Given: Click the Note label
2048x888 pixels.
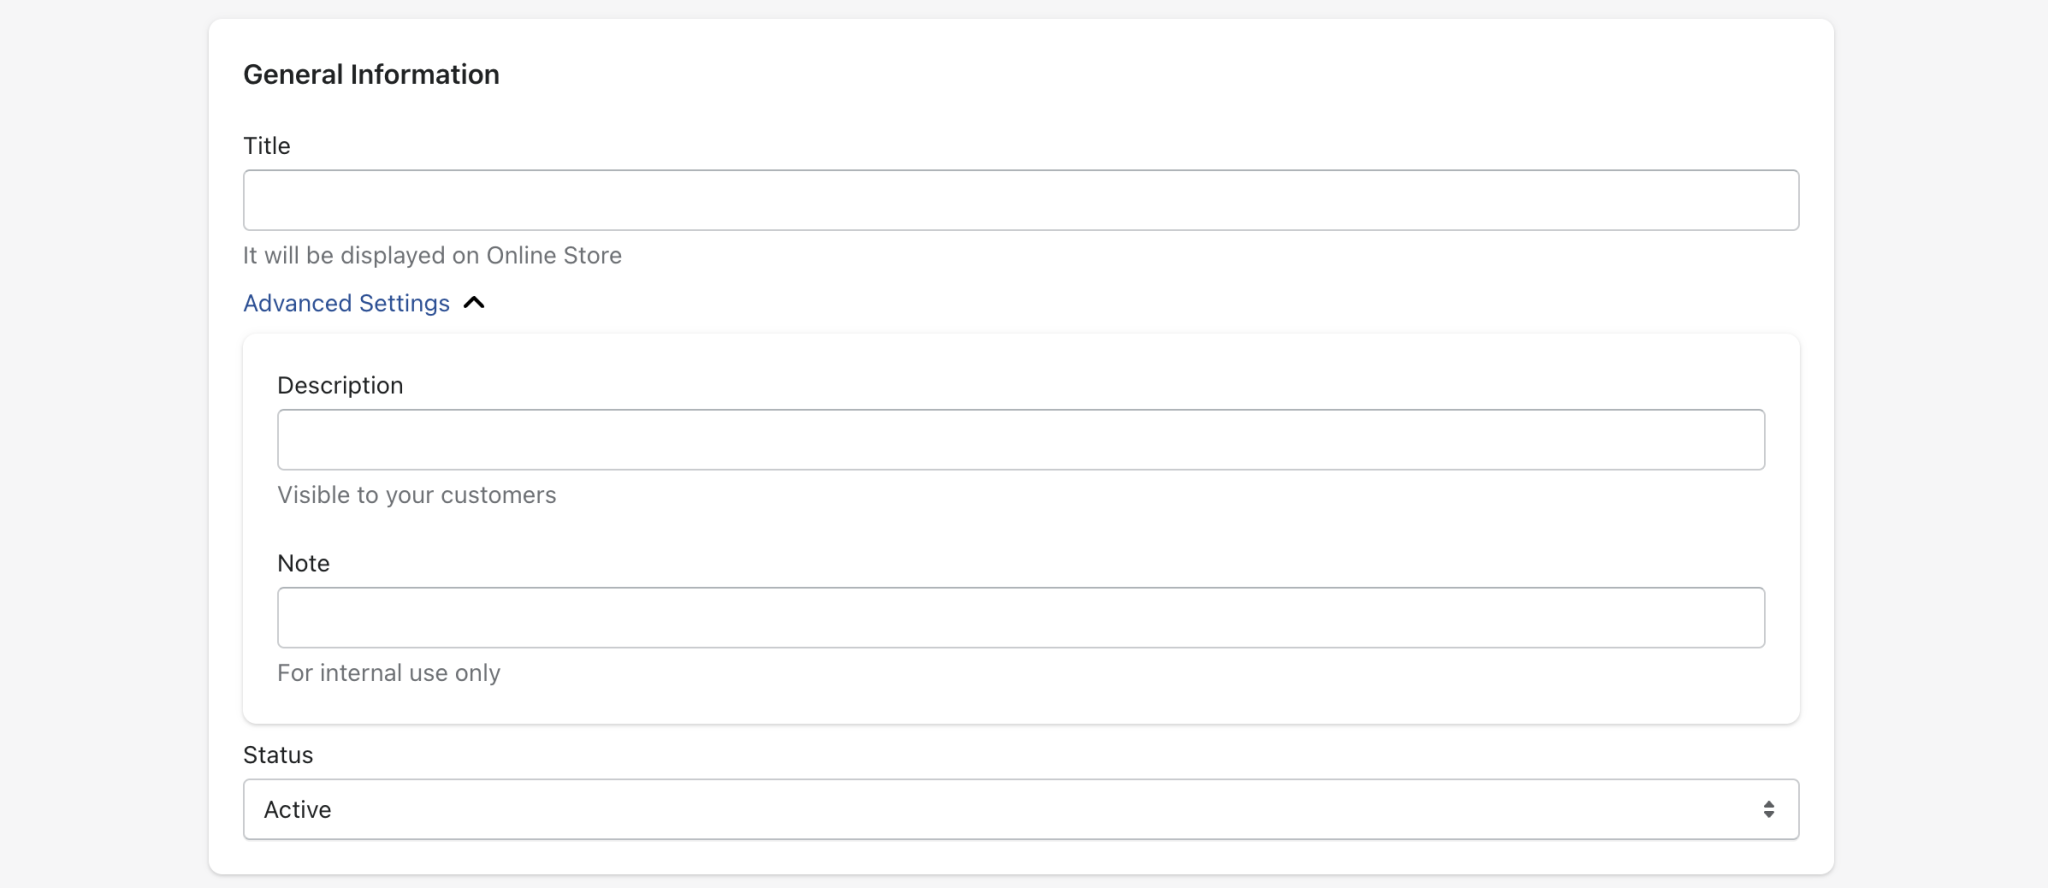Looking at the screenshot, I should 303,562.
